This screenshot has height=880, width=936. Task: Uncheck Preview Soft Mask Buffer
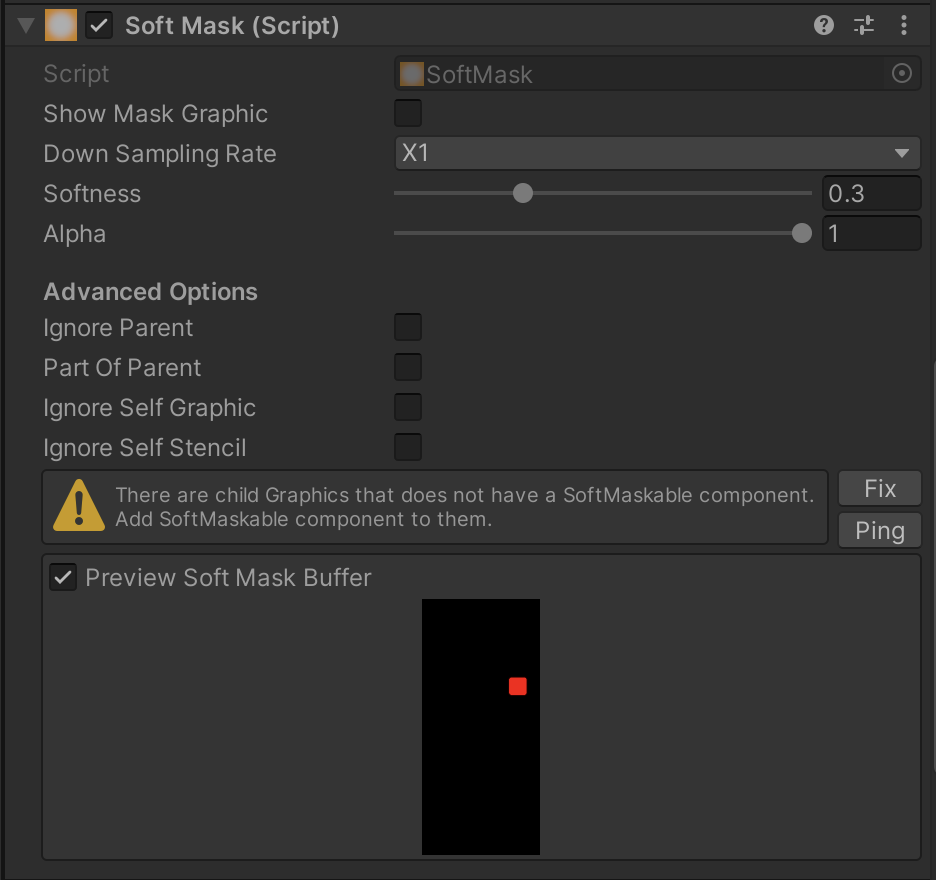(63, 577)
